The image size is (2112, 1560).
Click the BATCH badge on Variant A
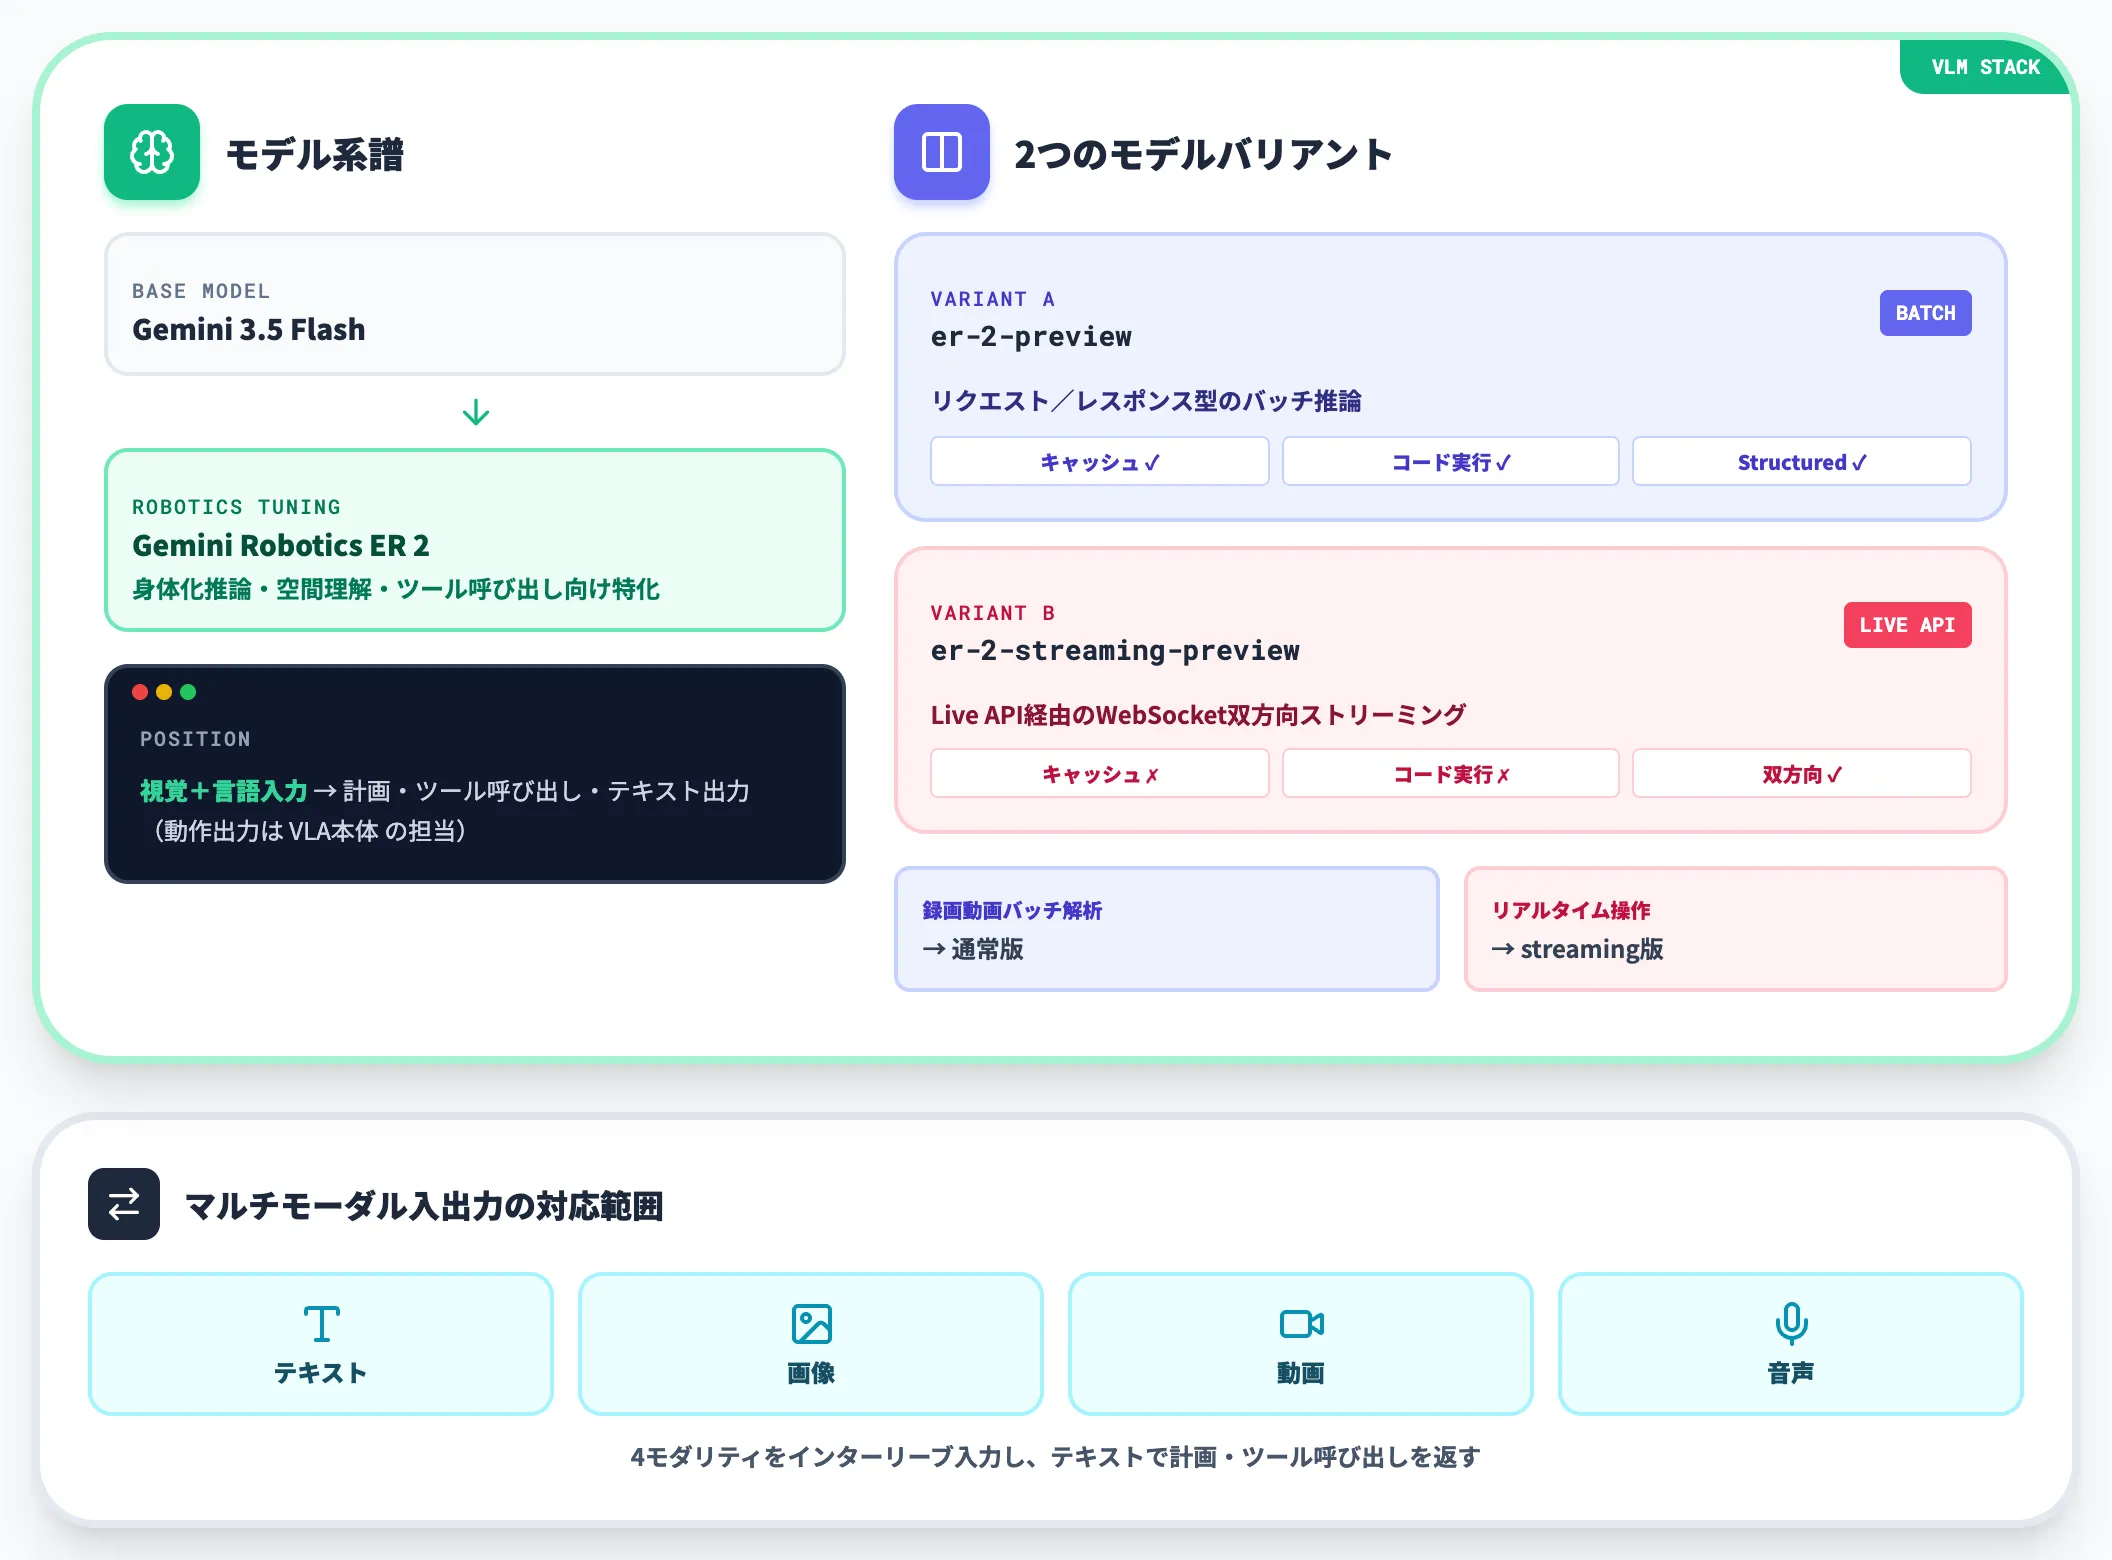point(1925,313)
